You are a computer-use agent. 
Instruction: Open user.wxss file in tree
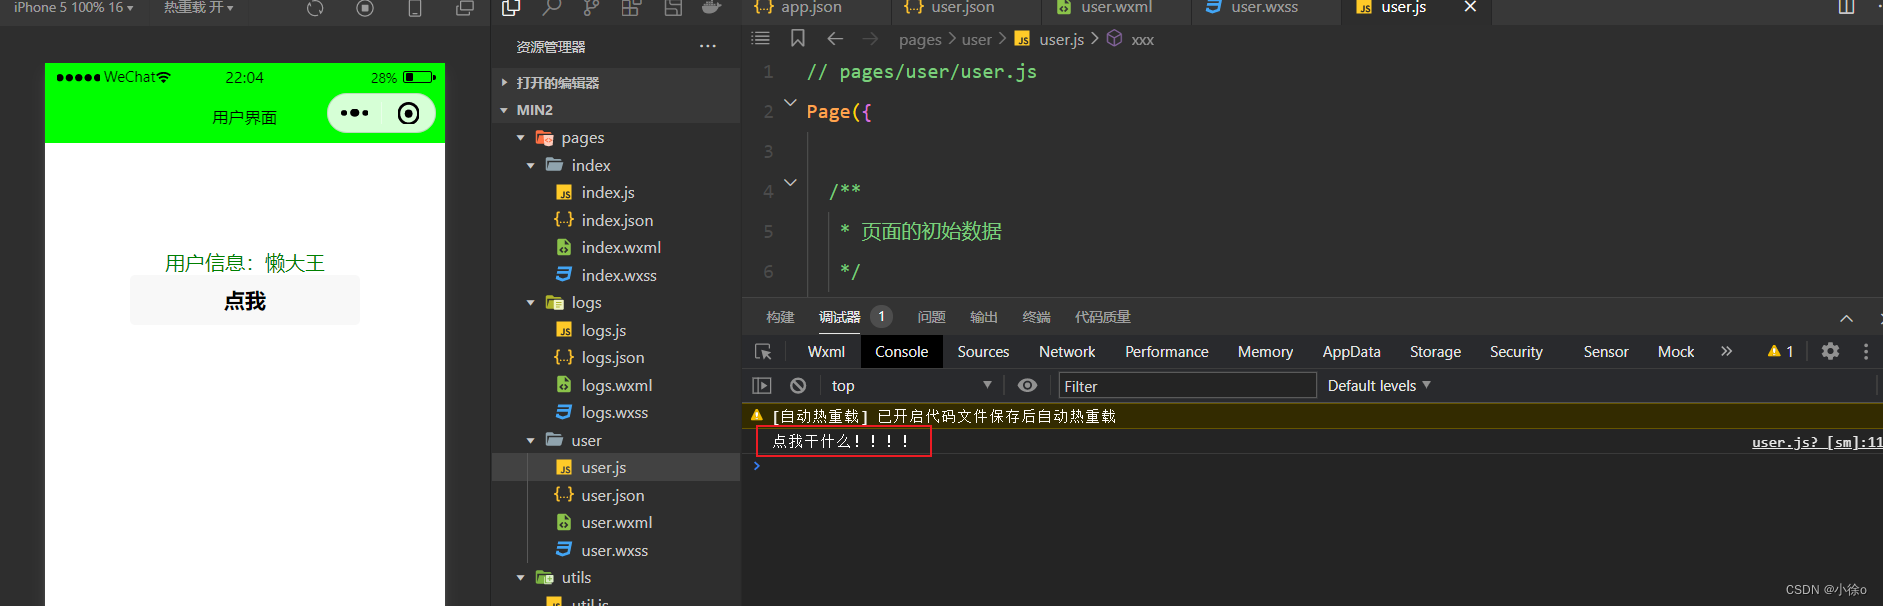pos(616,550)
